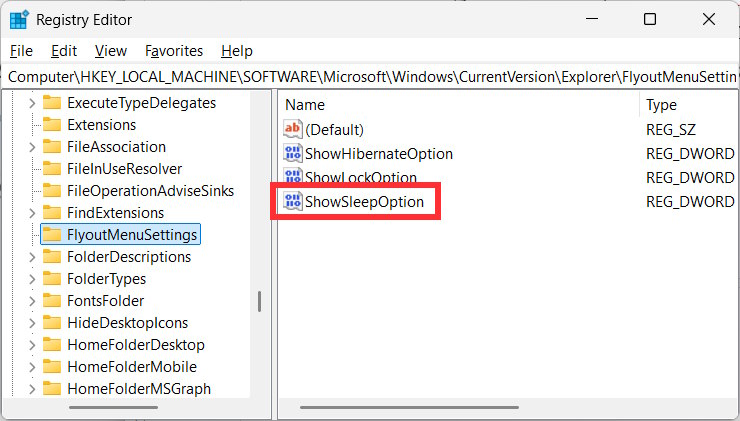Click the Extensions folder icon

tap(52, 125)
